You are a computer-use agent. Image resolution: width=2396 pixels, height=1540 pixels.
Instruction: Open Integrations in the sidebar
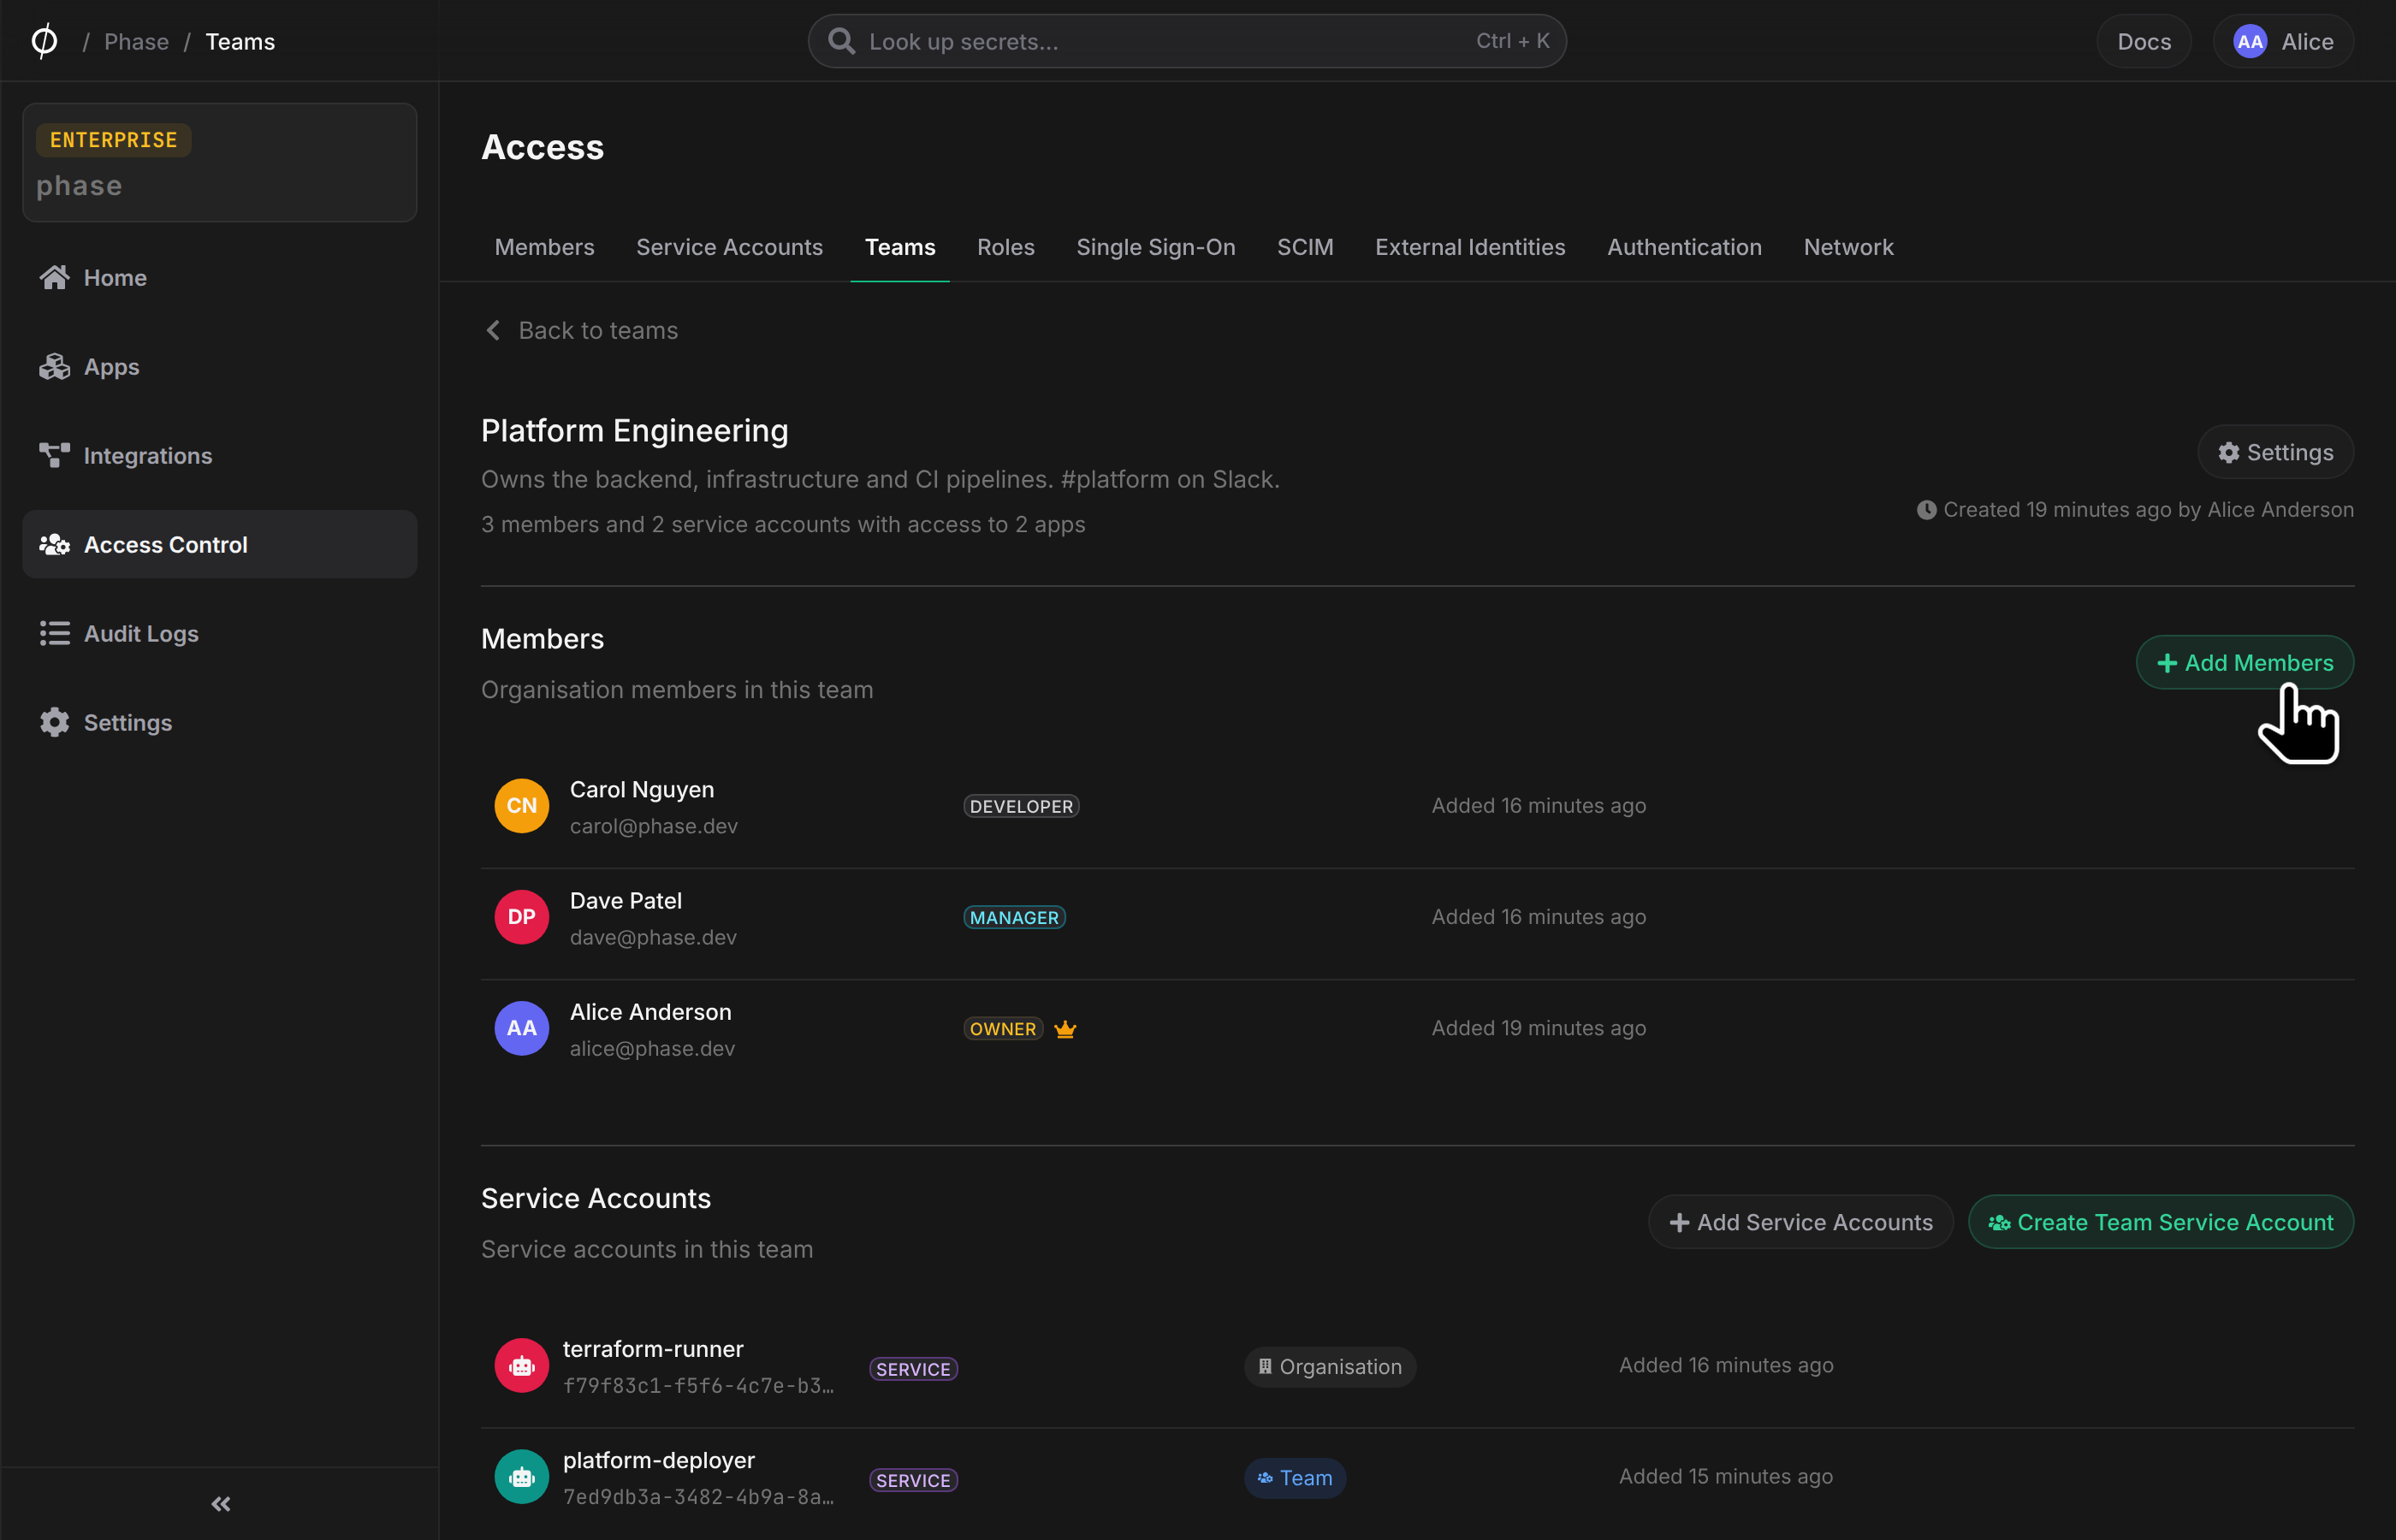[219, 455]
